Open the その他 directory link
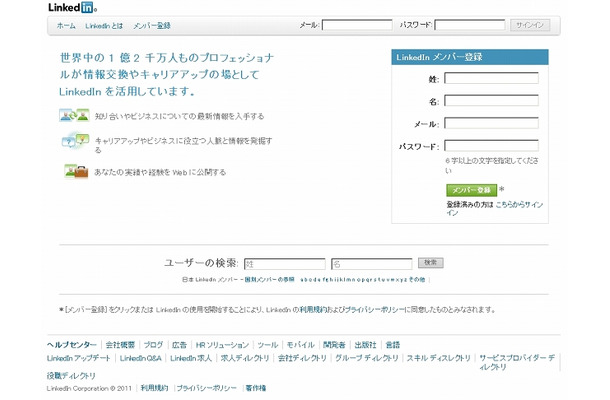This screenshot has width=610, height=400. pyautogui.click(x=417, y=279)
